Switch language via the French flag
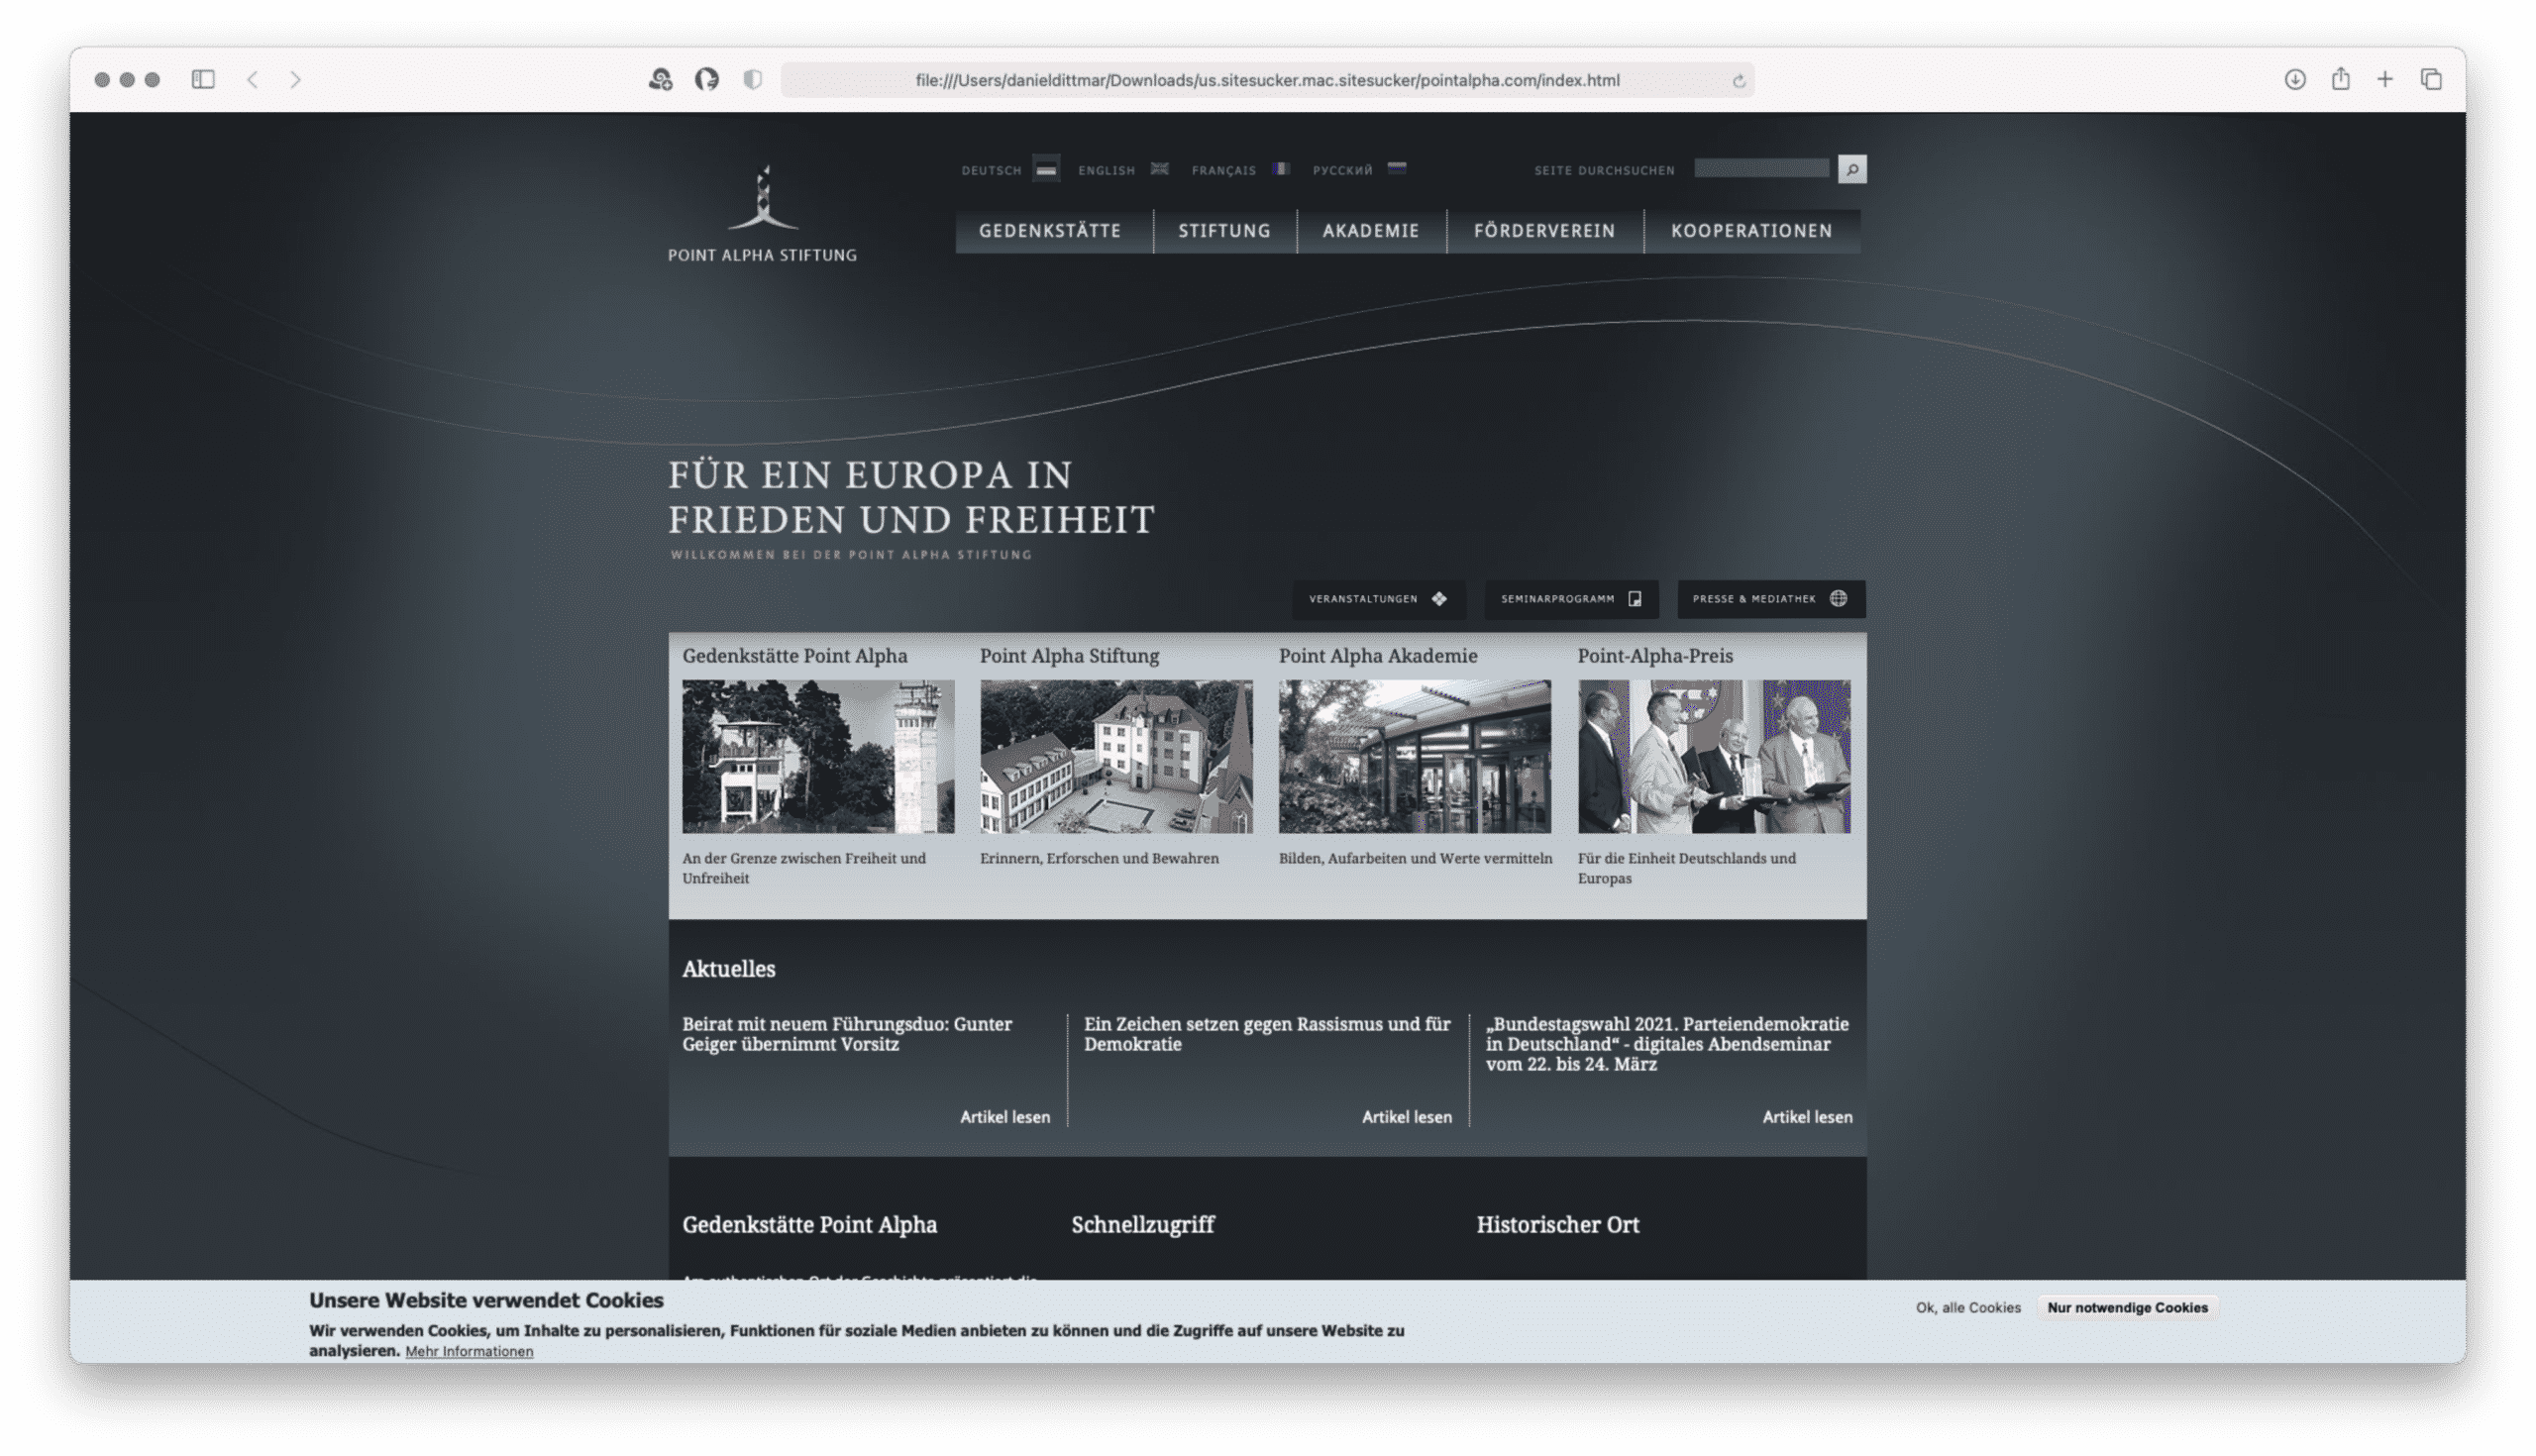This screenshot has width=2536, height=1456. click(1281, 169)
